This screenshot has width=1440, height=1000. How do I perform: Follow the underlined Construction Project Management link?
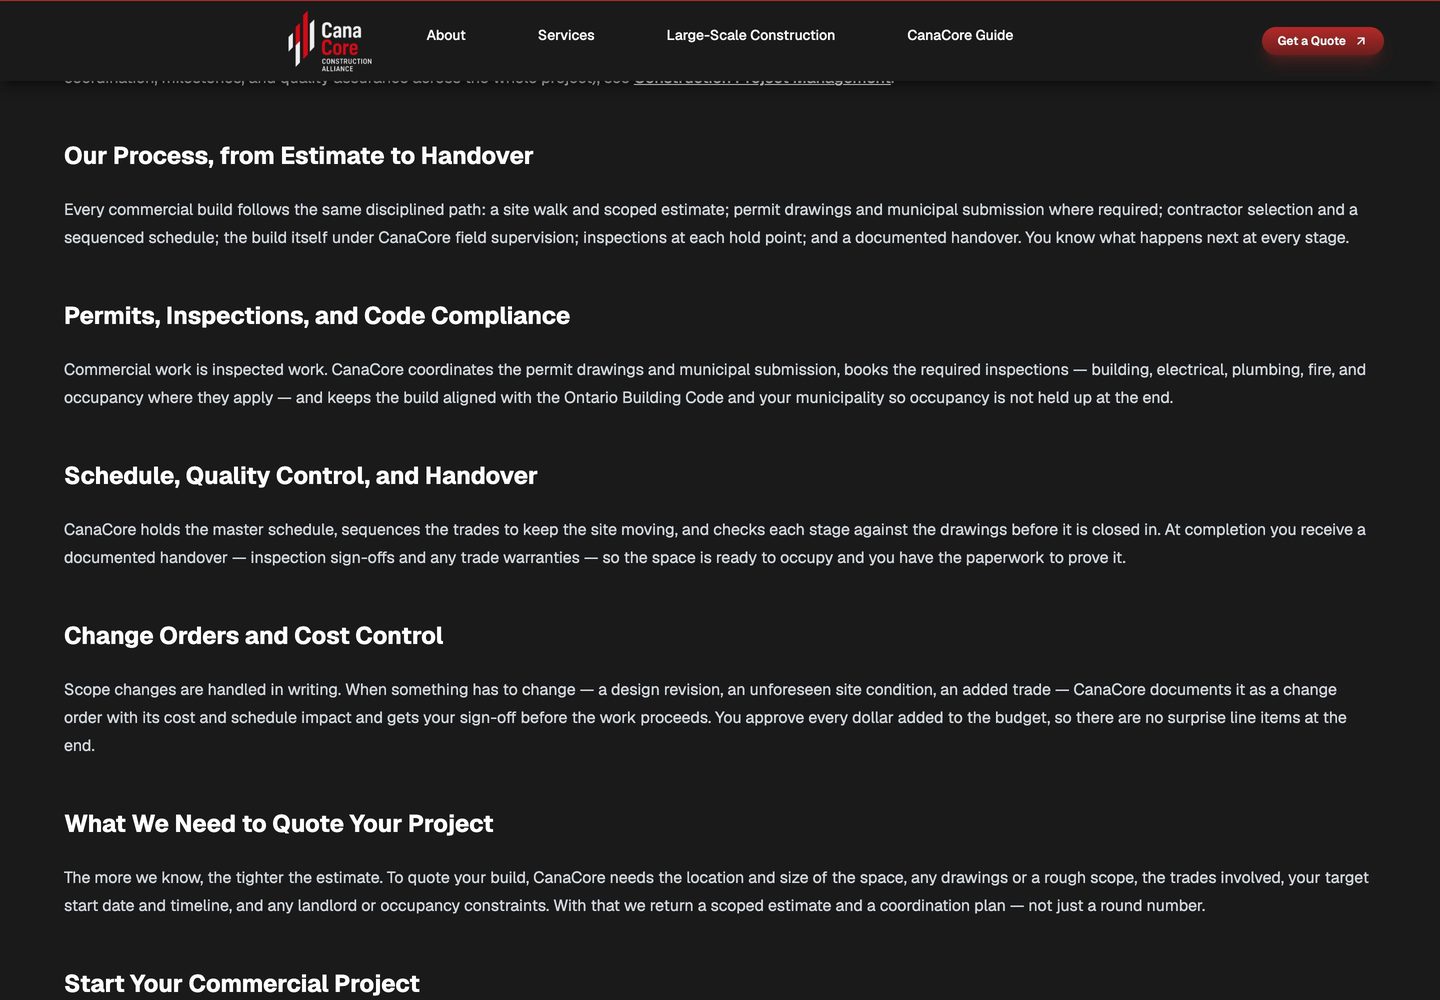coord(762,80)
